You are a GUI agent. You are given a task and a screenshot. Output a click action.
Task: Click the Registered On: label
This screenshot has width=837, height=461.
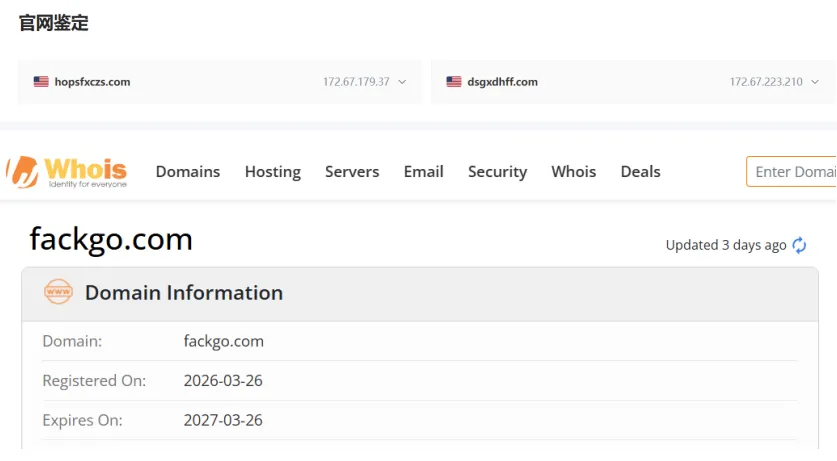(94, 380)
